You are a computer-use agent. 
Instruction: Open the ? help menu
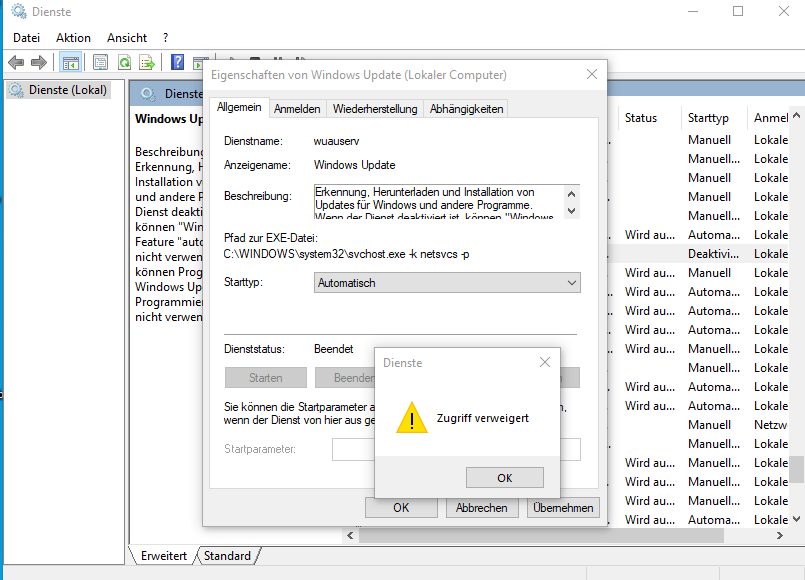pyautogui.click(x=165, y=37)
